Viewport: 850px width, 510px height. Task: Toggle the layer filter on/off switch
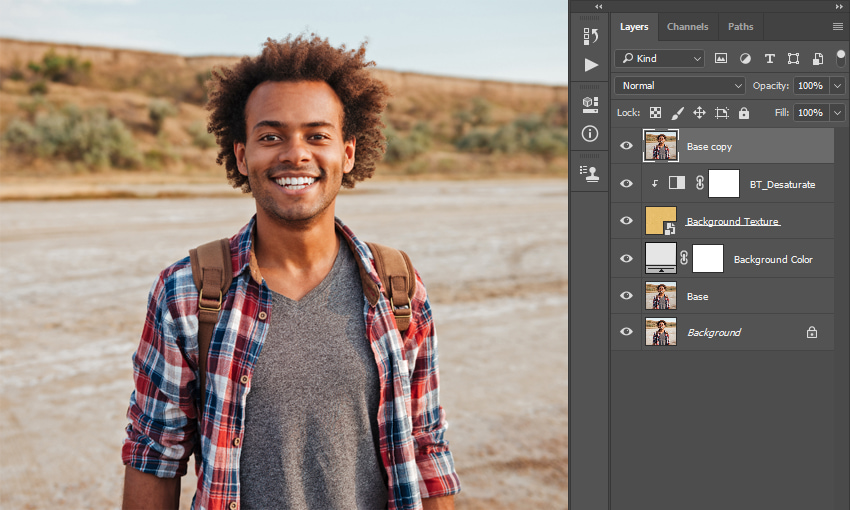click(x=841, y=58)
